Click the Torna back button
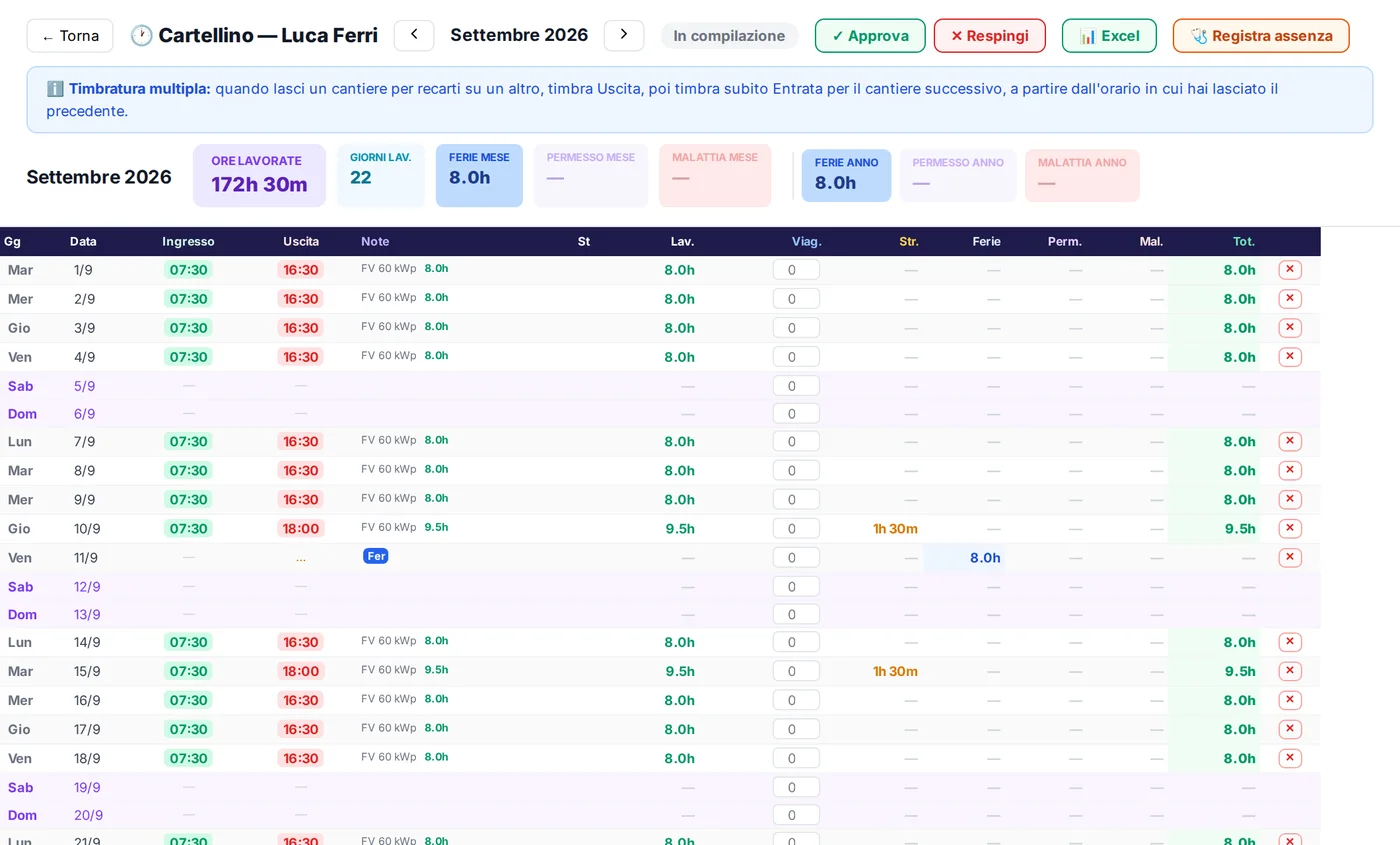Viewport: 1400px width, 845px height. (70, 36)
